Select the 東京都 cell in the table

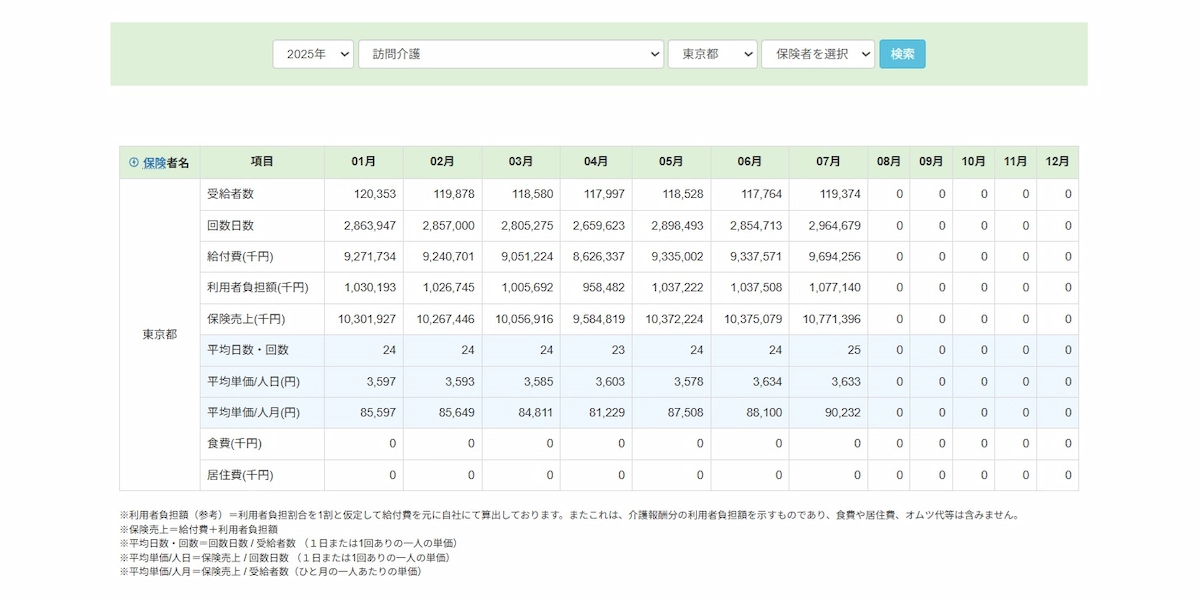pos(160,335)
